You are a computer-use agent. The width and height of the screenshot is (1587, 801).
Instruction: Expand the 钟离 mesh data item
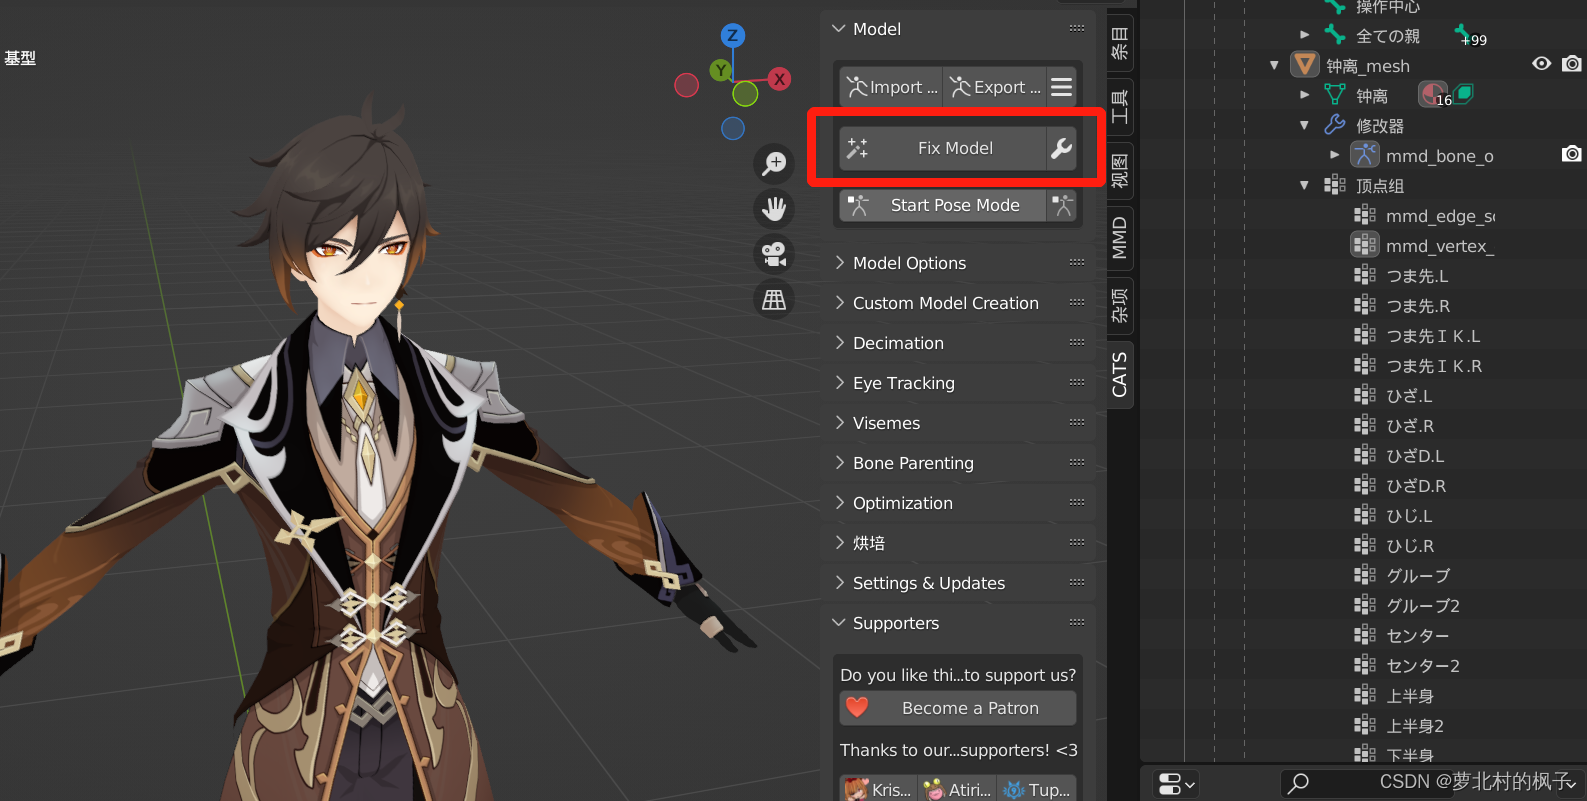click(x=1304, y=95)
